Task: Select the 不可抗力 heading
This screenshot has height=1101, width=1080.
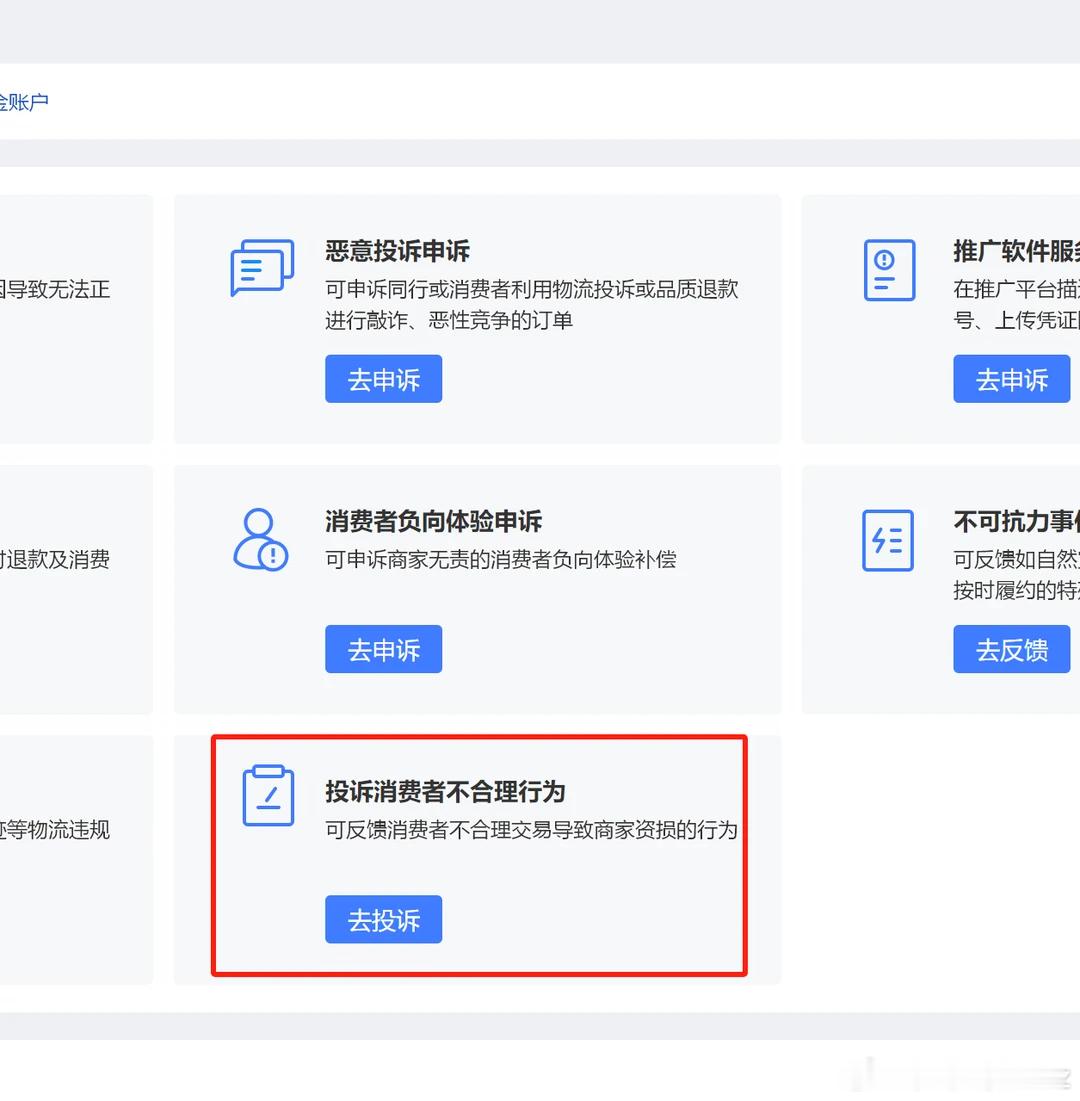Action: tap(1017, 521)
